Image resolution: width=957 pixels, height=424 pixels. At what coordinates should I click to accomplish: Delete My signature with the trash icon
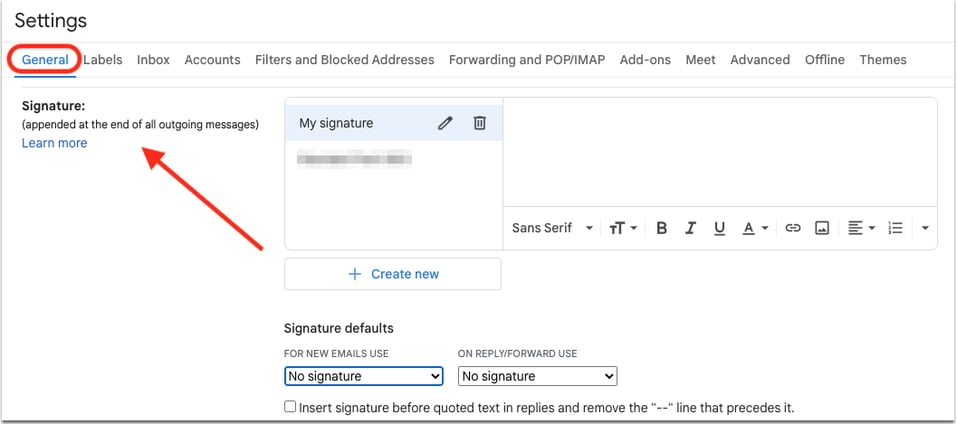[x=480, y=123]
